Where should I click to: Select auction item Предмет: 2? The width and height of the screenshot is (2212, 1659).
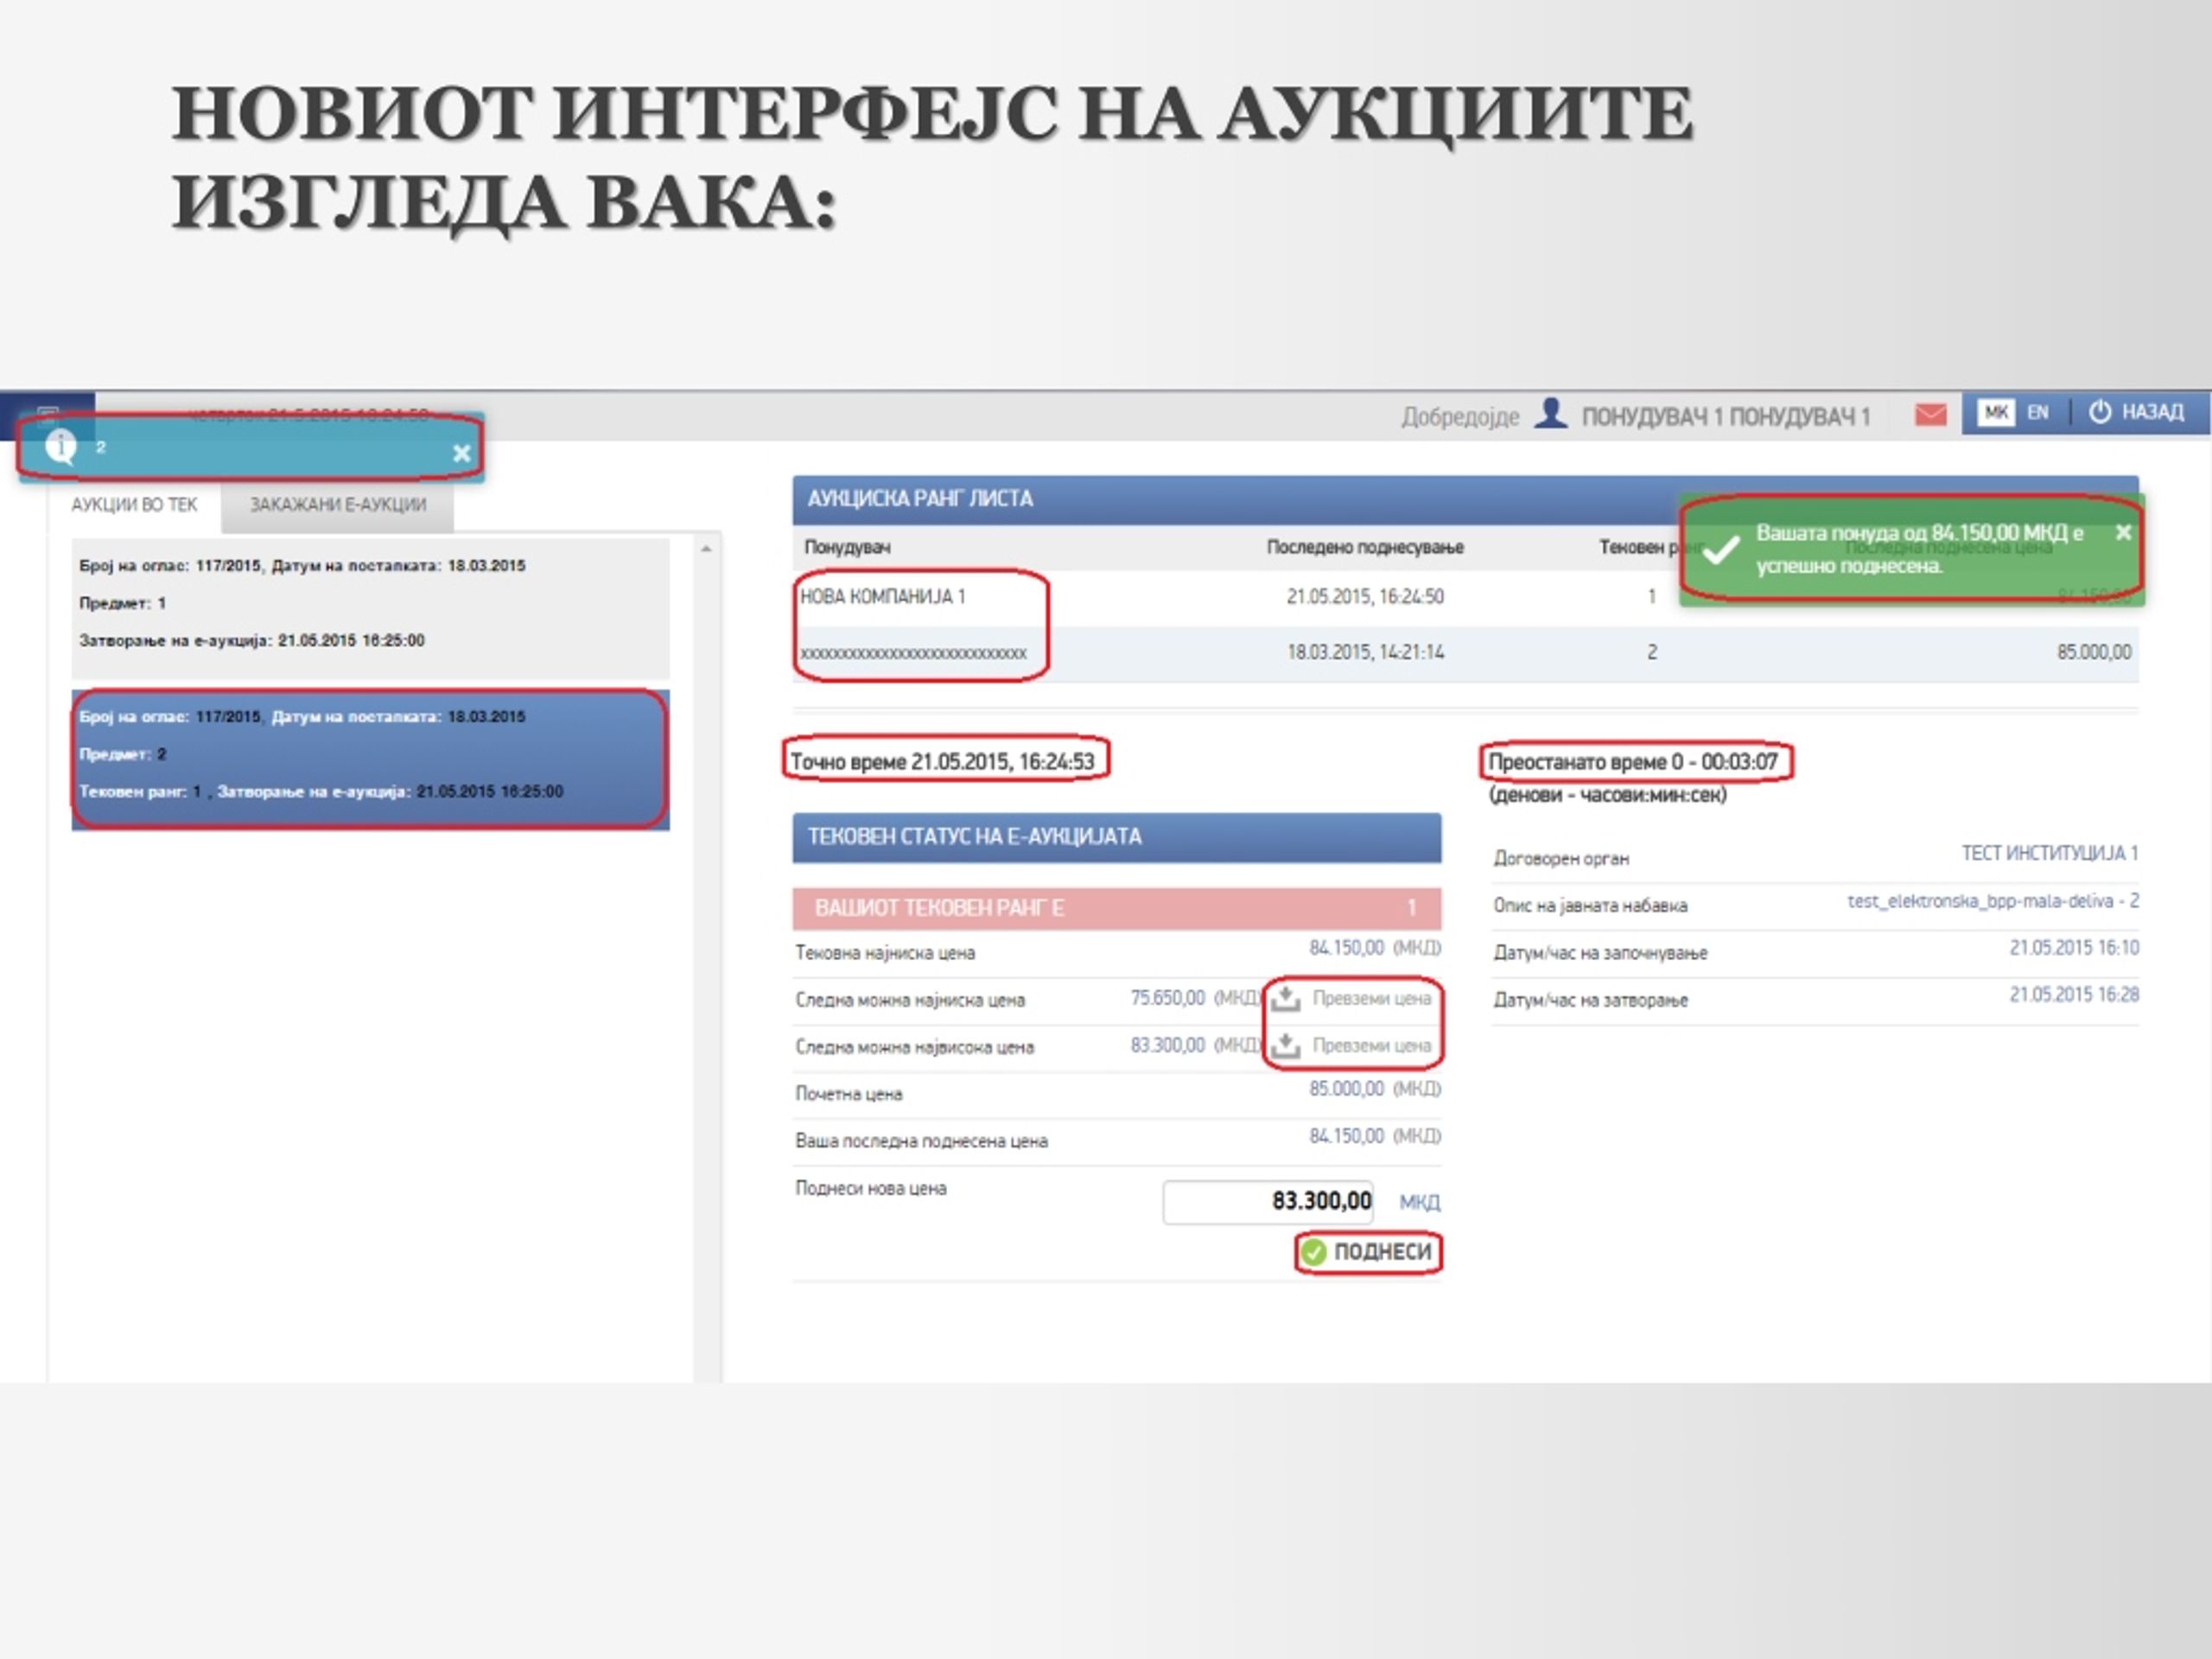pyautogui.click(x=370, y=759)
